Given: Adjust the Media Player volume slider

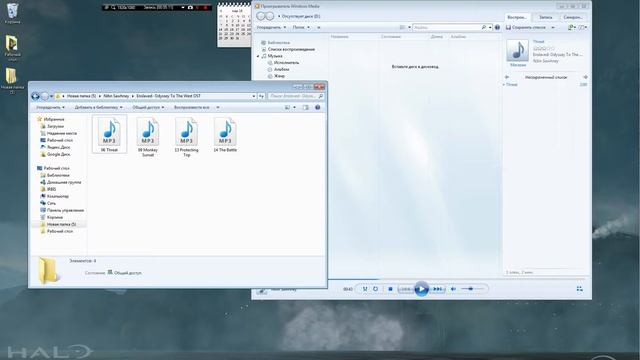Looking at the screenshot, I should pos(472,289).
